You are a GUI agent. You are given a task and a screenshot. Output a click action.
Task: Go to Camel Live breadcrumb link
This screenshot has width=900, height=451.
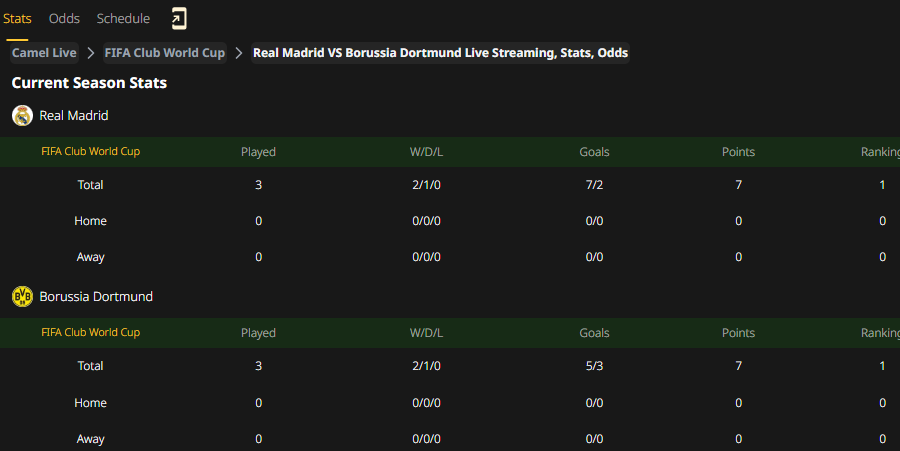pos(44,53)
